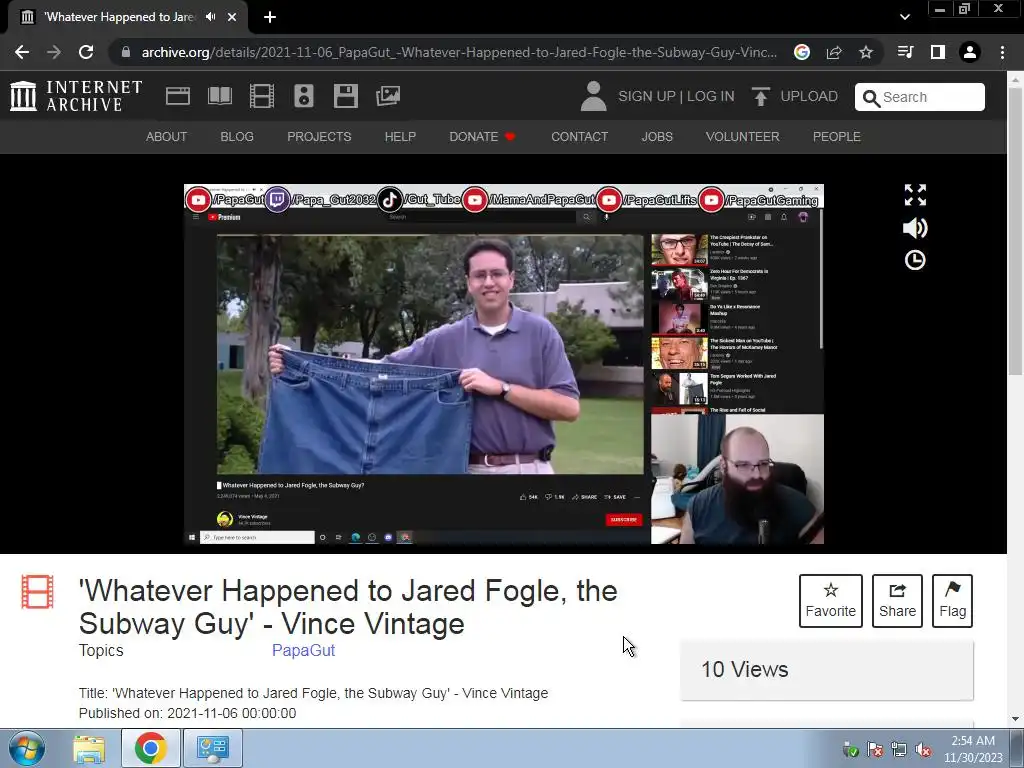Click the forward navigation arrow

tap(54, 52)
